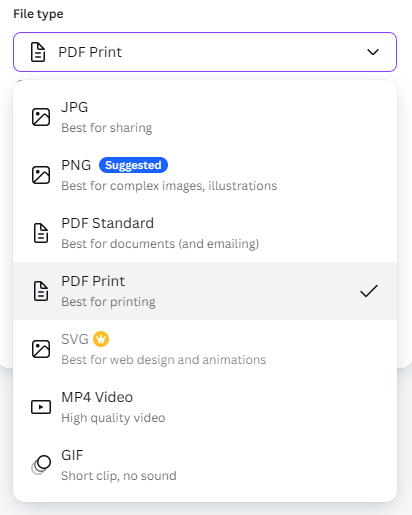The width and height of the screenshot is (412, 515).
Task: Choose PNG from the file type list
Action: (205, 175)
